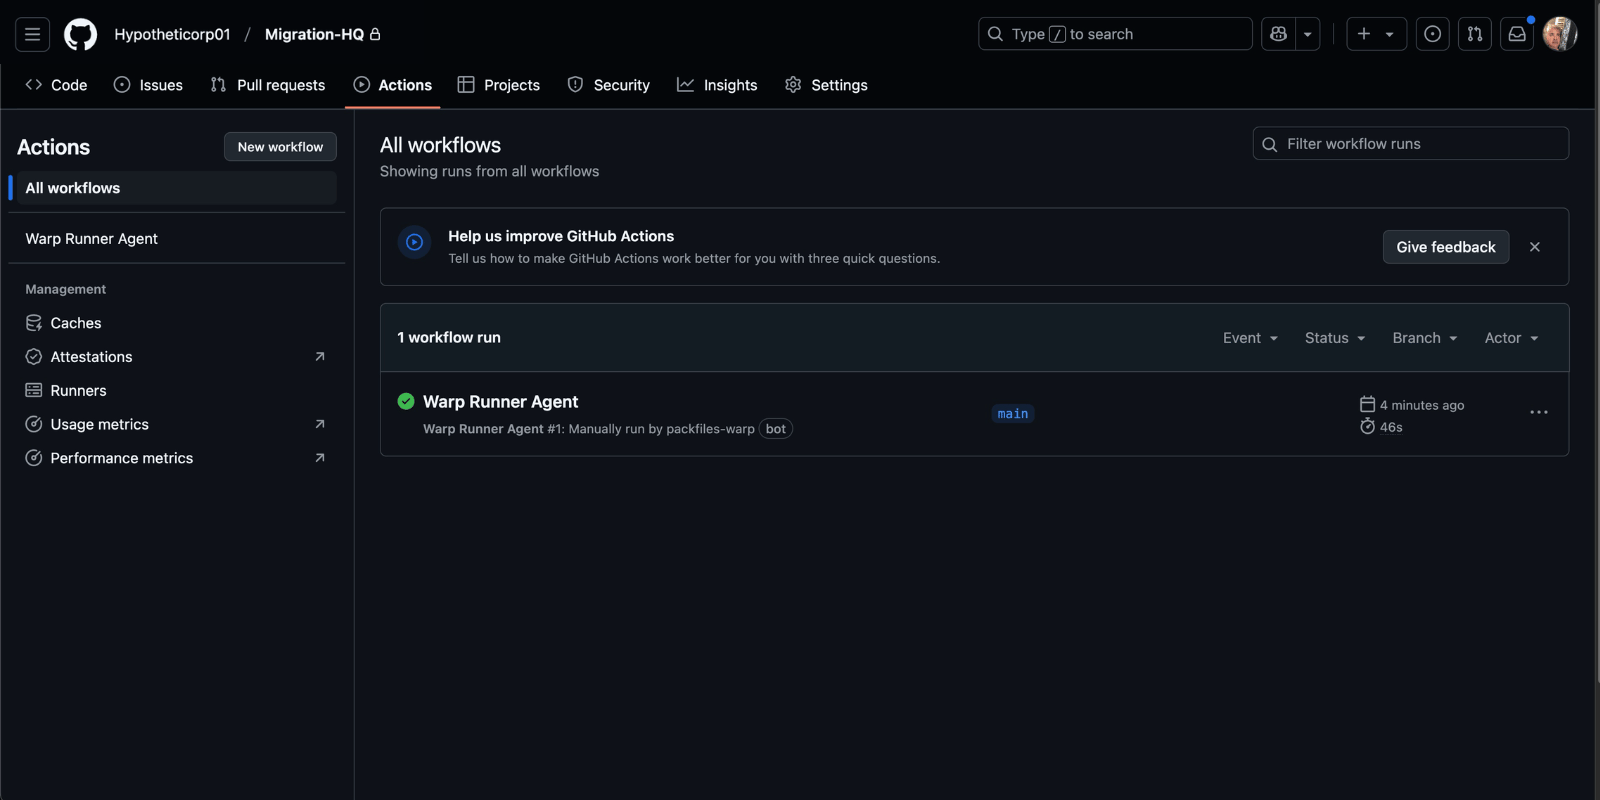The width and height of the screenshot is (1600, 800).
Task: Open the Projects tab
Action: click(499, 85)
